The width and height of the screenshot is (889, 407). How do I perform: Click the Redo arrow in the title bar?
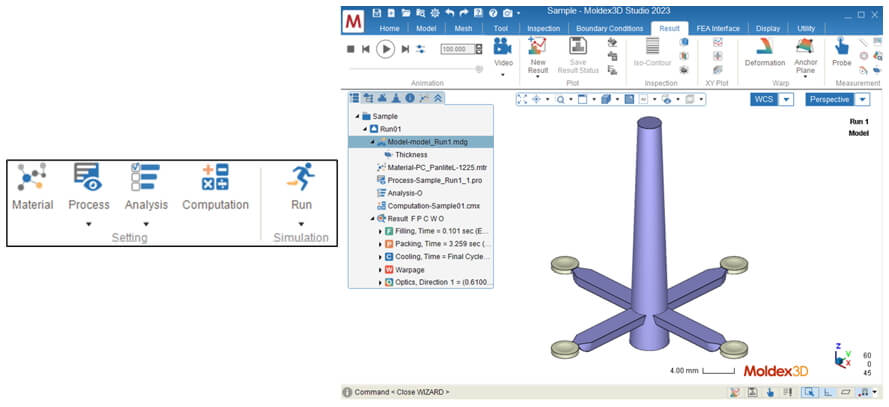pos(464,12)
